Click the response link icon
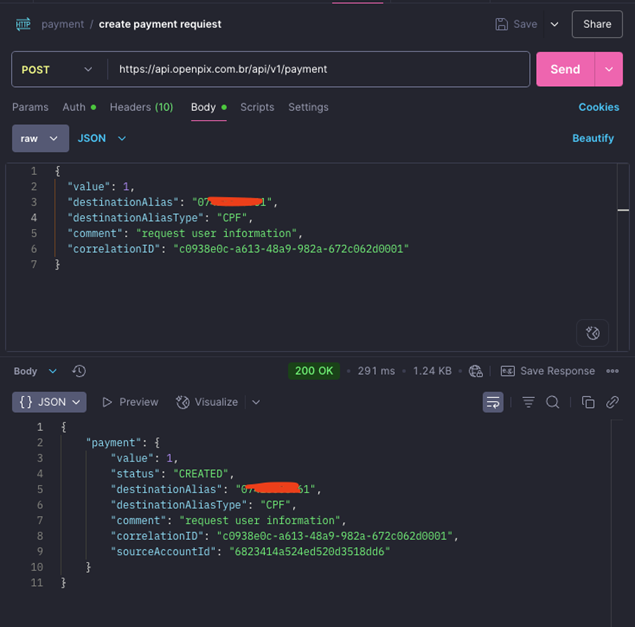Image resolution: width=635 pixels, height=627 pixels. pyautogui.click(x=612, y=402)
